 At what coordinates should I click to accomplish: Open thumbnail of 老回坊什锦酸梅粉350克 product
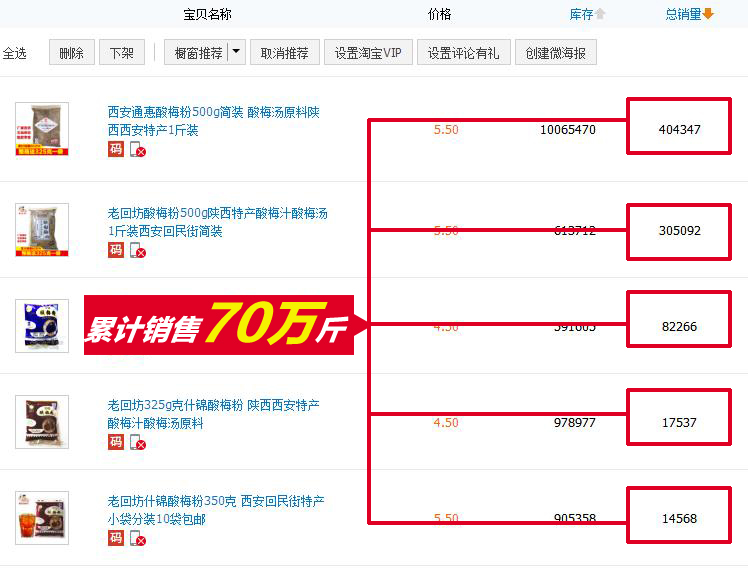tap(42, 518)
